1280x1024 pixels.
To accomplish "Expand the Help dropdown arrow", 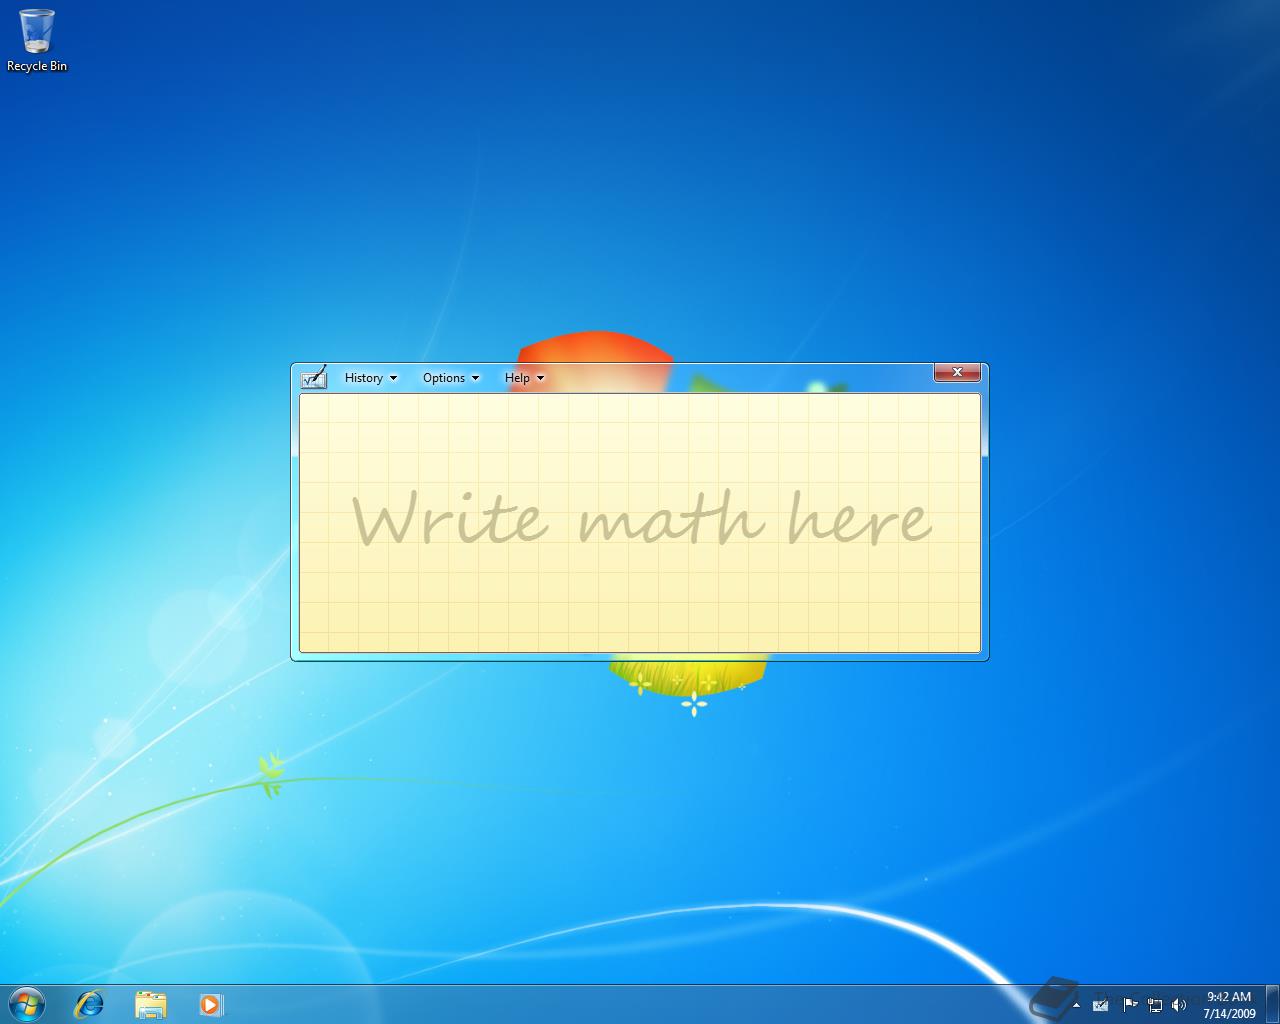I will [x=540, y=378].
